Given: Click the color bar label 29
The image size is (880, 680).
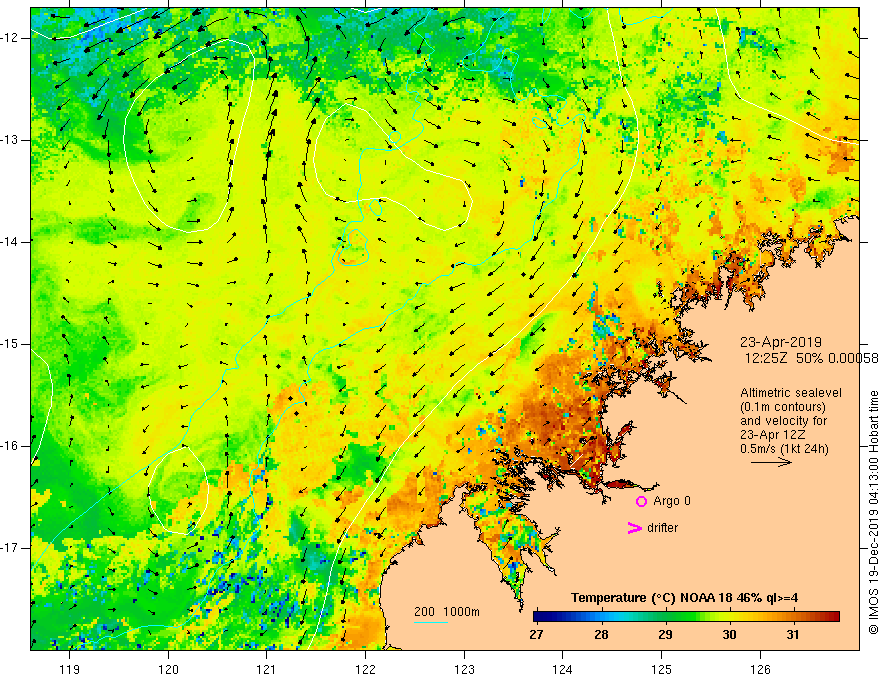Looking at the screenshot, I should 665,635.
